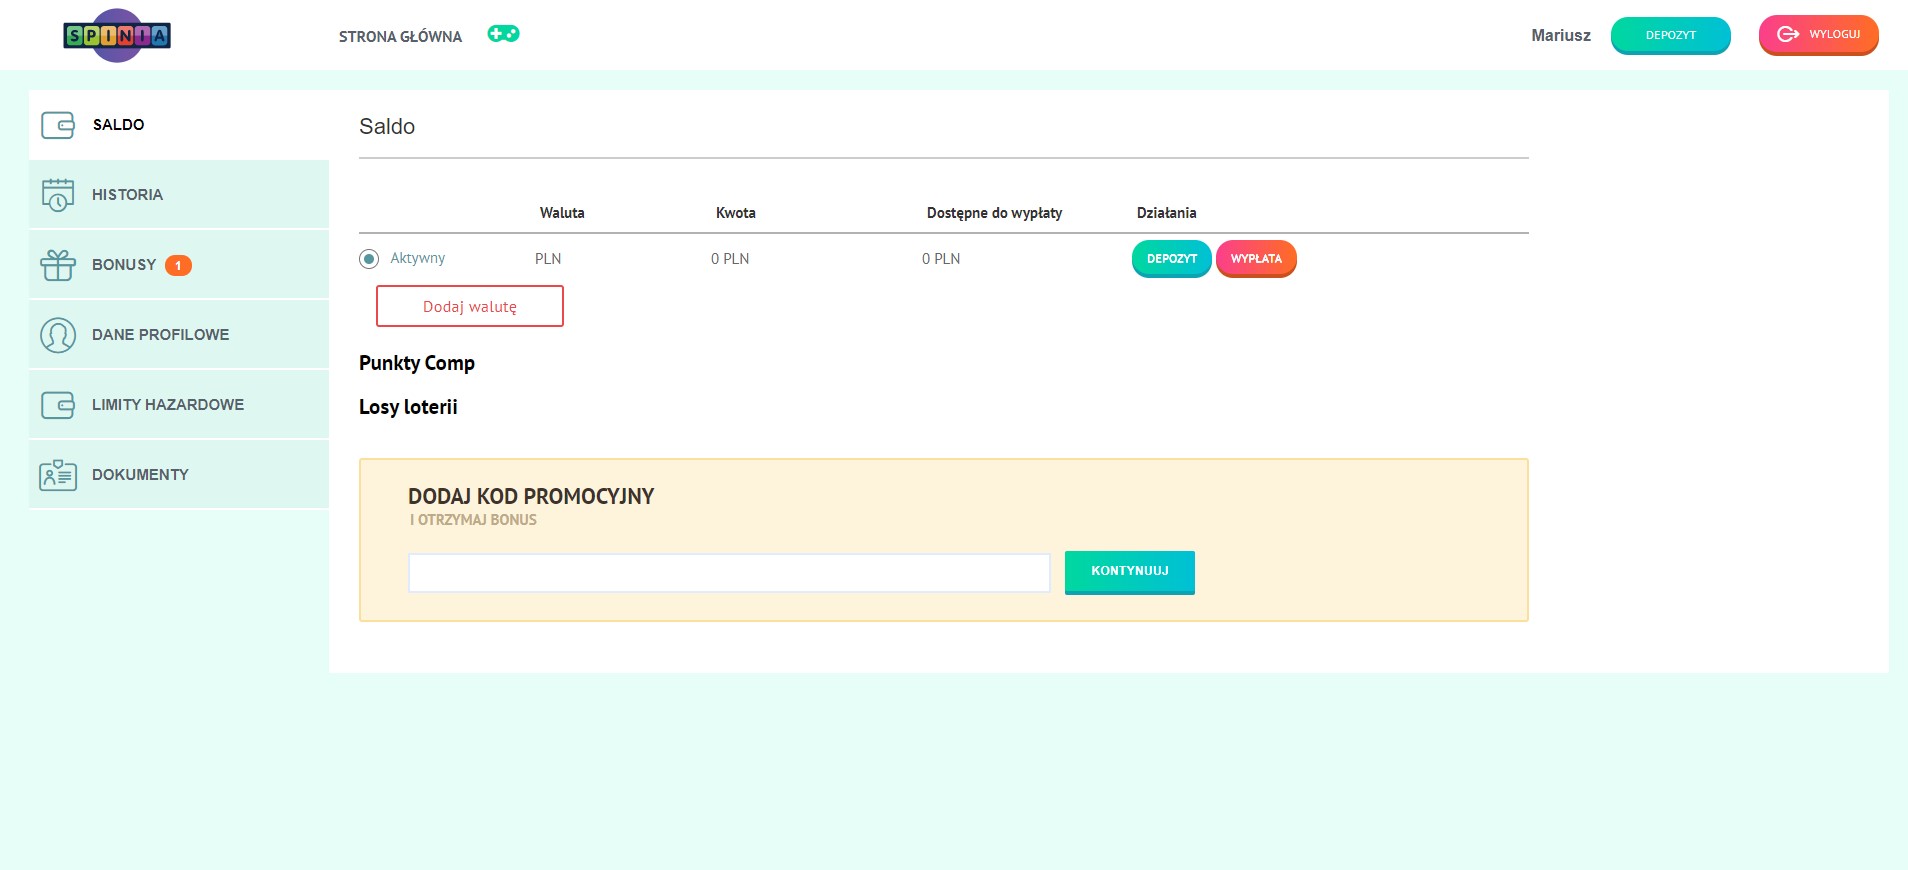Go to STRONA GŁÓWNA

coord(400,36)
